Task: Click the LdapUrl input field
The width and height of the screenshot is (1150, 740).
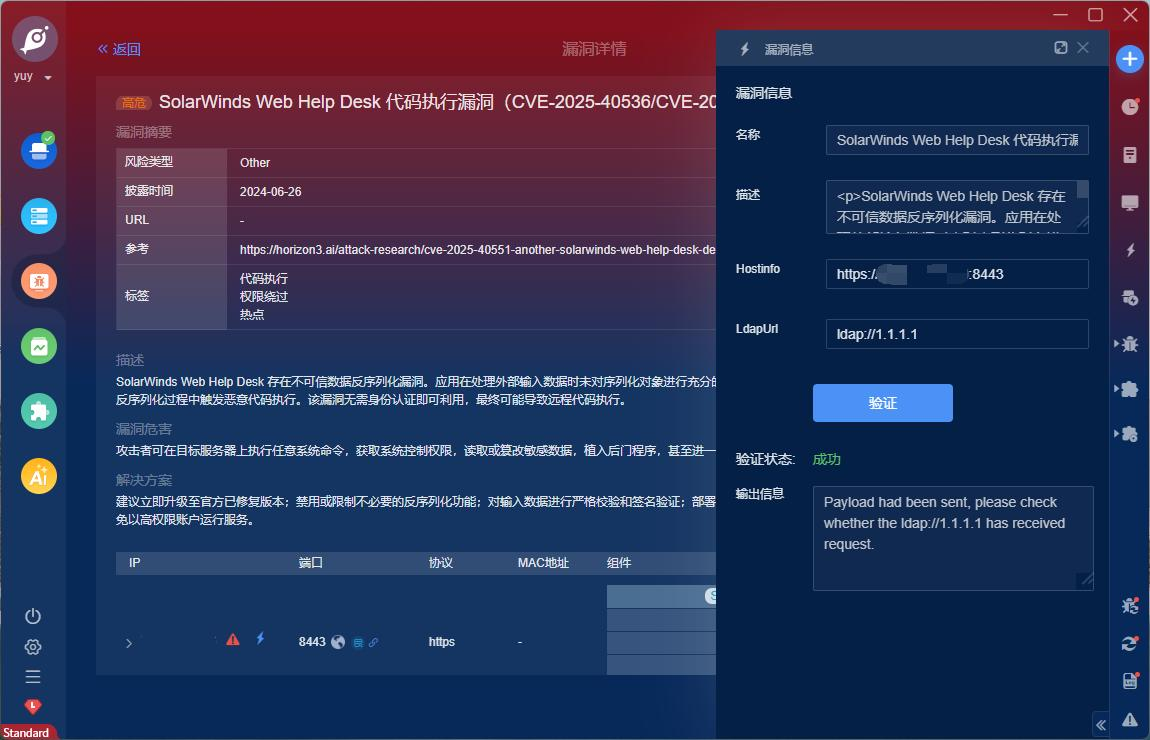Action: click(956, 334)
